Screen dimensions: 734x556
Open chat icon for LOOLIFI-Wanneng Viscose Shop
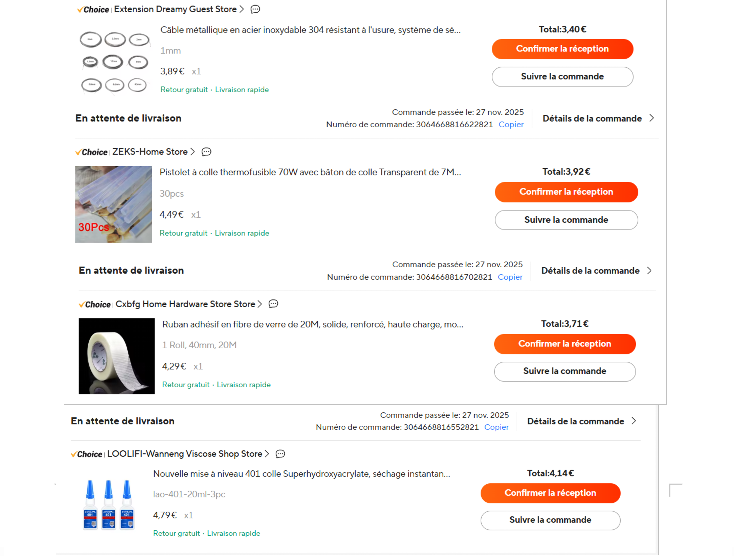[x=280, y=454]
